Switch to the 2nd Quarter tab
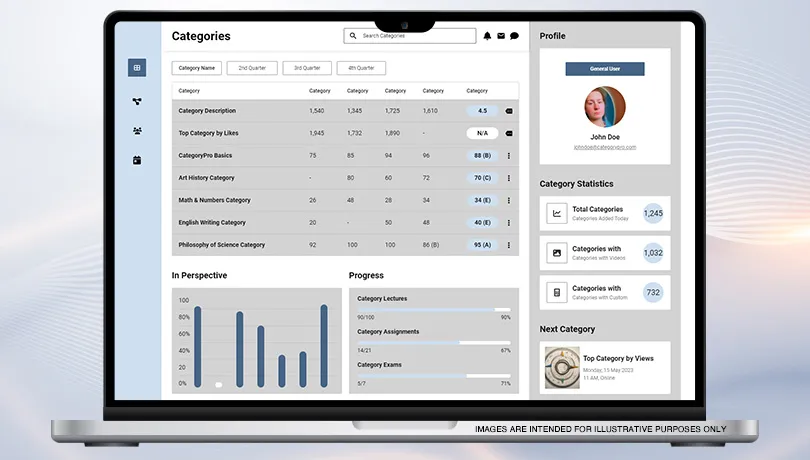The width and height of the screenshot is (810, 460). point(252,68)
